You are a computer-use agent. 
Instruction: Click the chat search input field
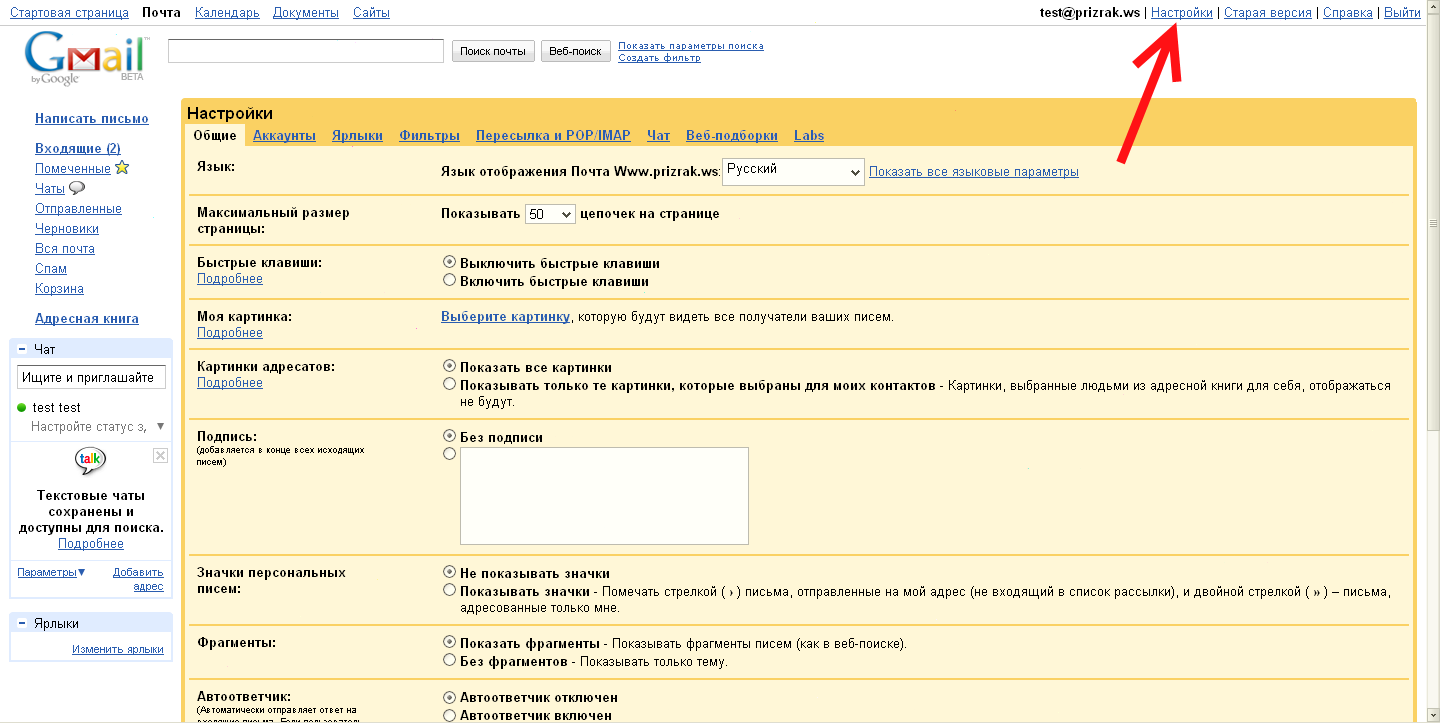click(91, 377)
